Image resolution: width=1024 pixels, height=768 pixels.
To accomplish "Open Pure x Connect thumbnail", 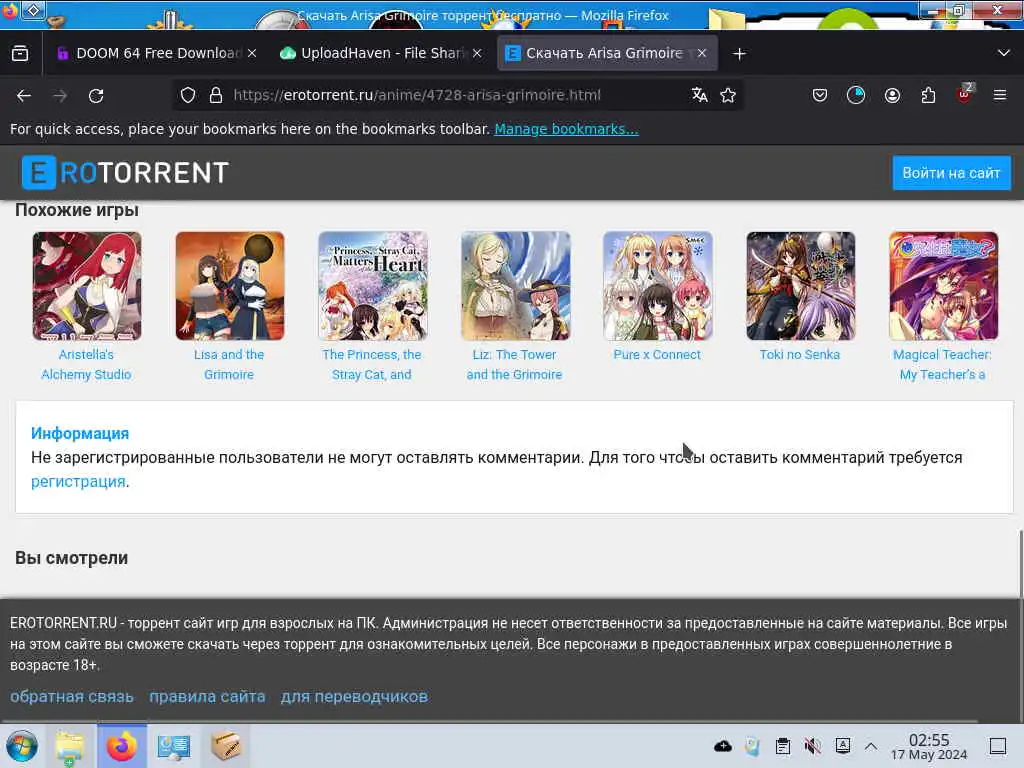I will [x=658, y=286].
